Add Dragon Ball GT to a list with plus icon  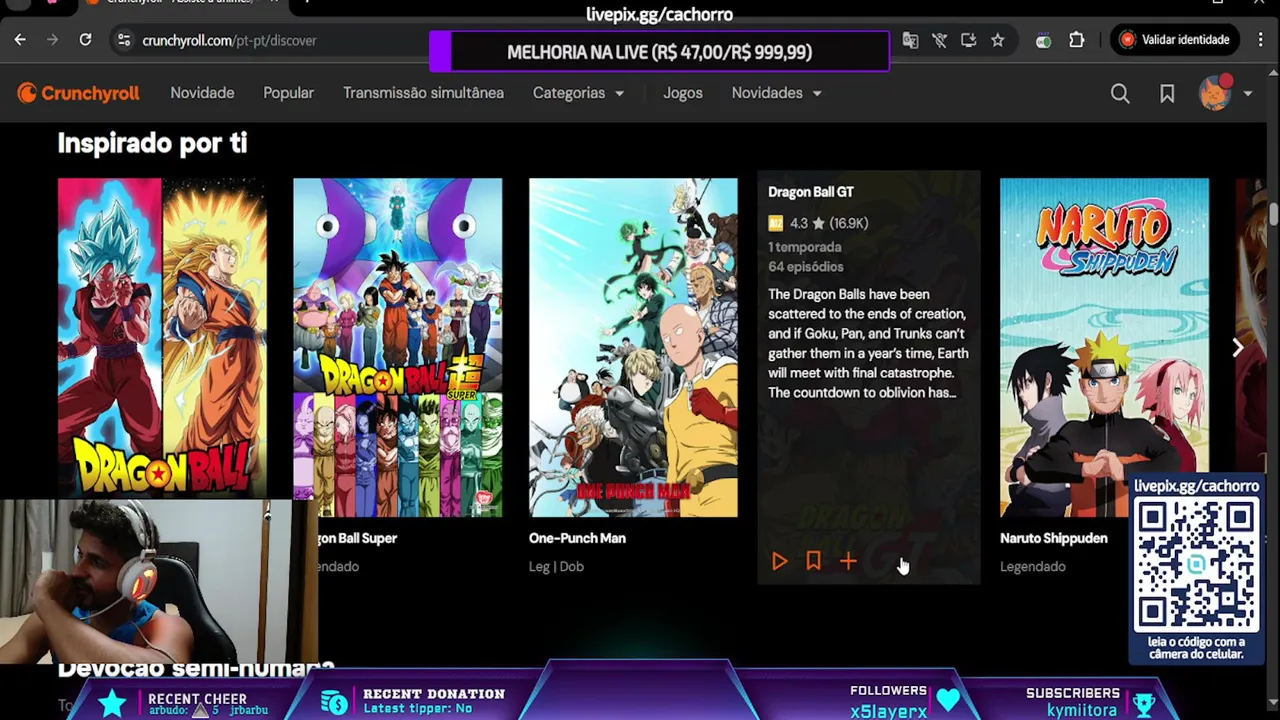click(848, 562)
